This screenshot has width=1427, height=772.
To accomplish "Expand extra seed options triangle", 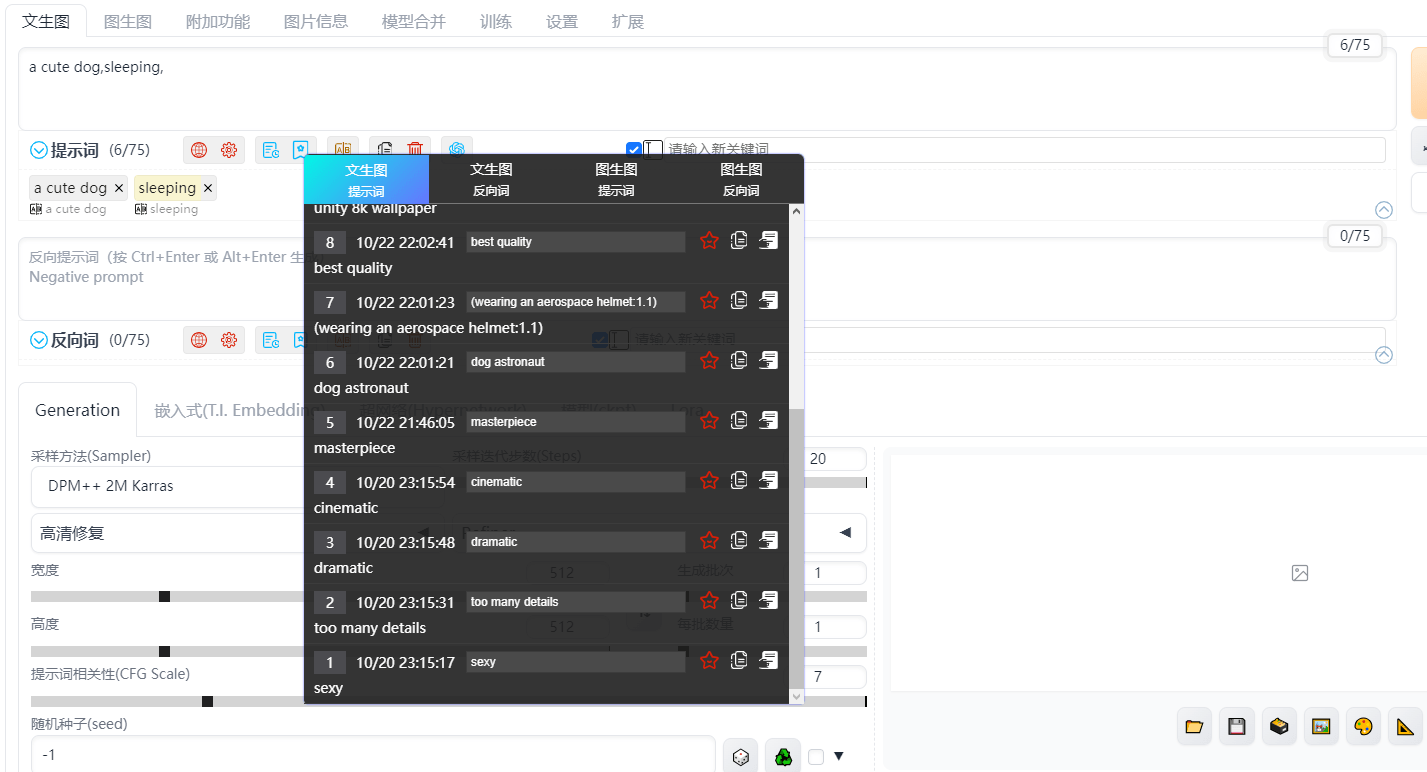I will (839, 756).
